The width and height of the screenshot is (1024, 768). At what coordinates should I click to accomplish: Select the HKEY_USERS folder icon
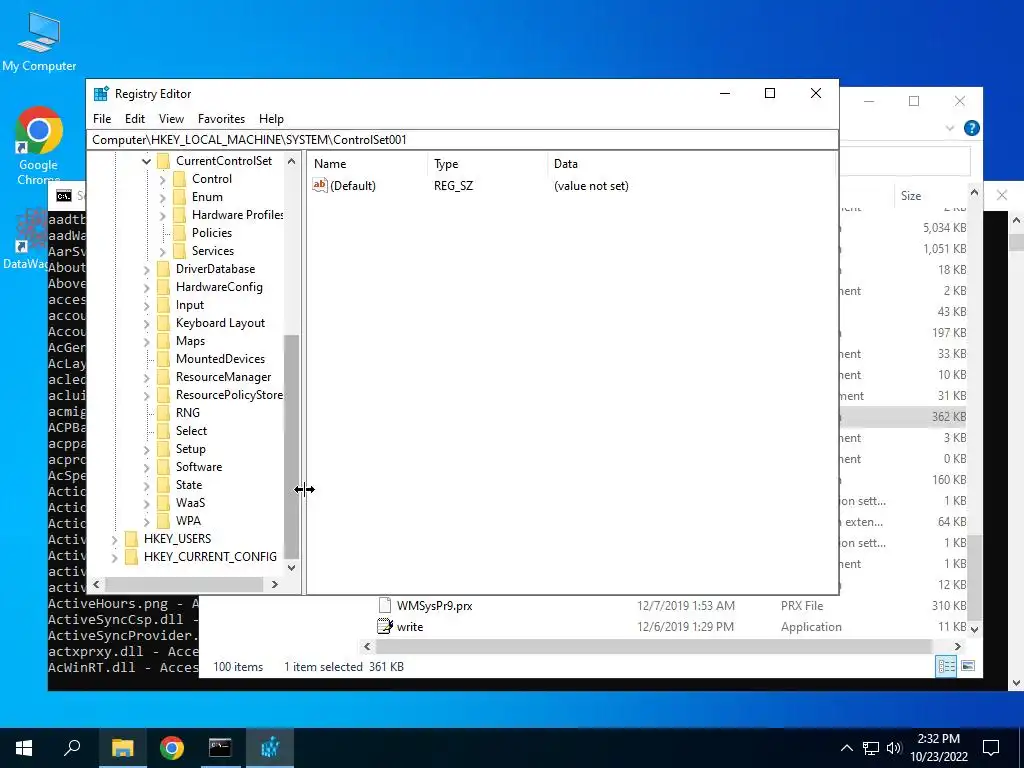click(x=131, y=539)
